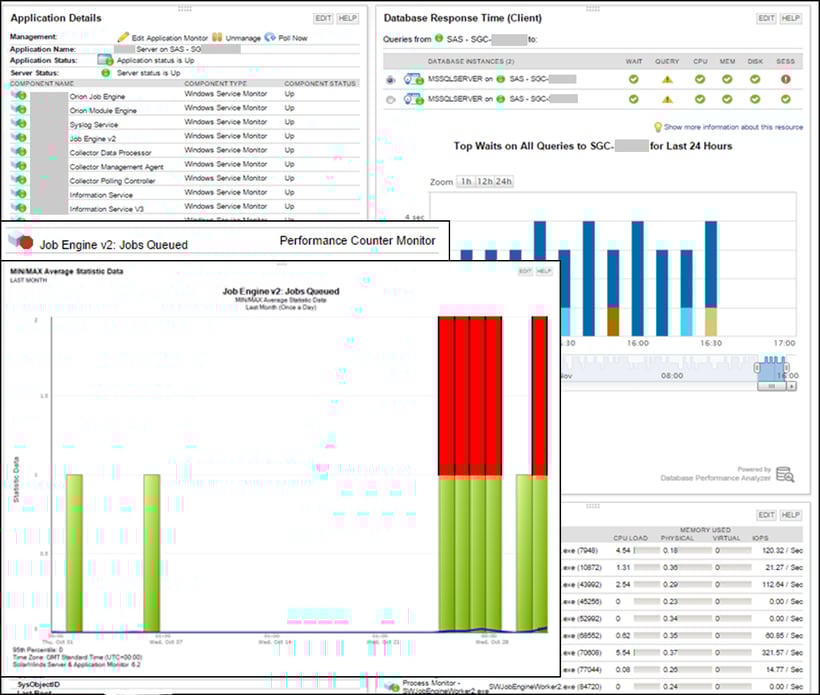Select the radio button for first MSSQLSERVER instance
The height and width of the screenshot is (695, 820).
coord(392,80)
